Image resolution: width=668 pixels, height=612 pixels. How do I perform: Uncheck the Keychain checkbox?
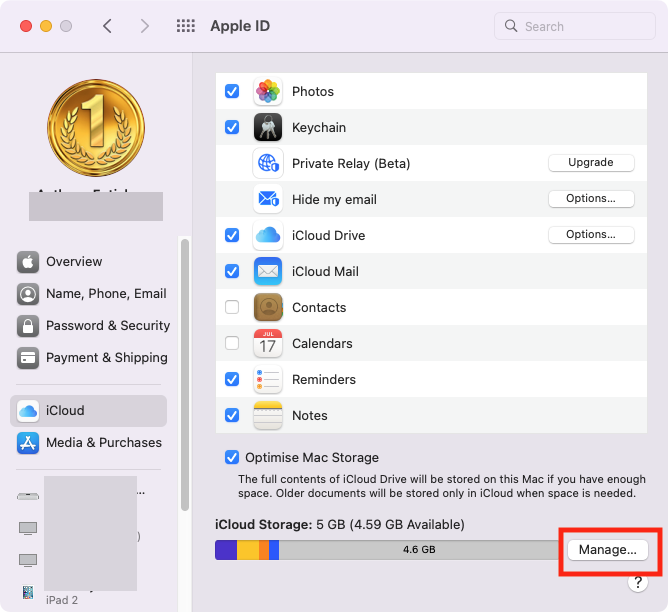[232, 127]
